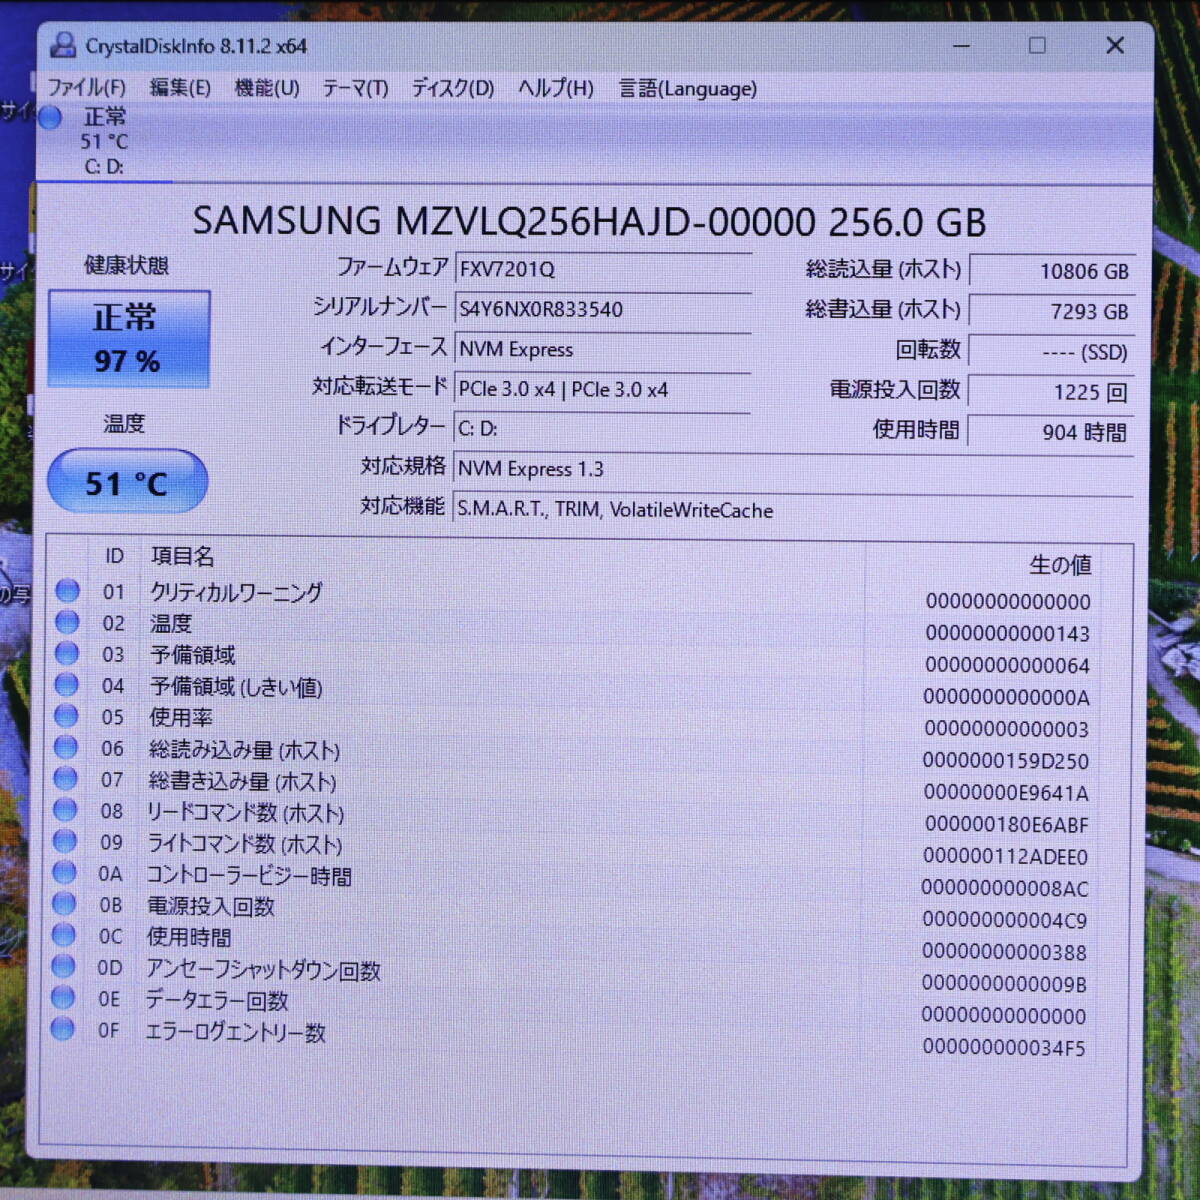
Task: Select raw value 00000000E9641A
Action: (1006, 793)
